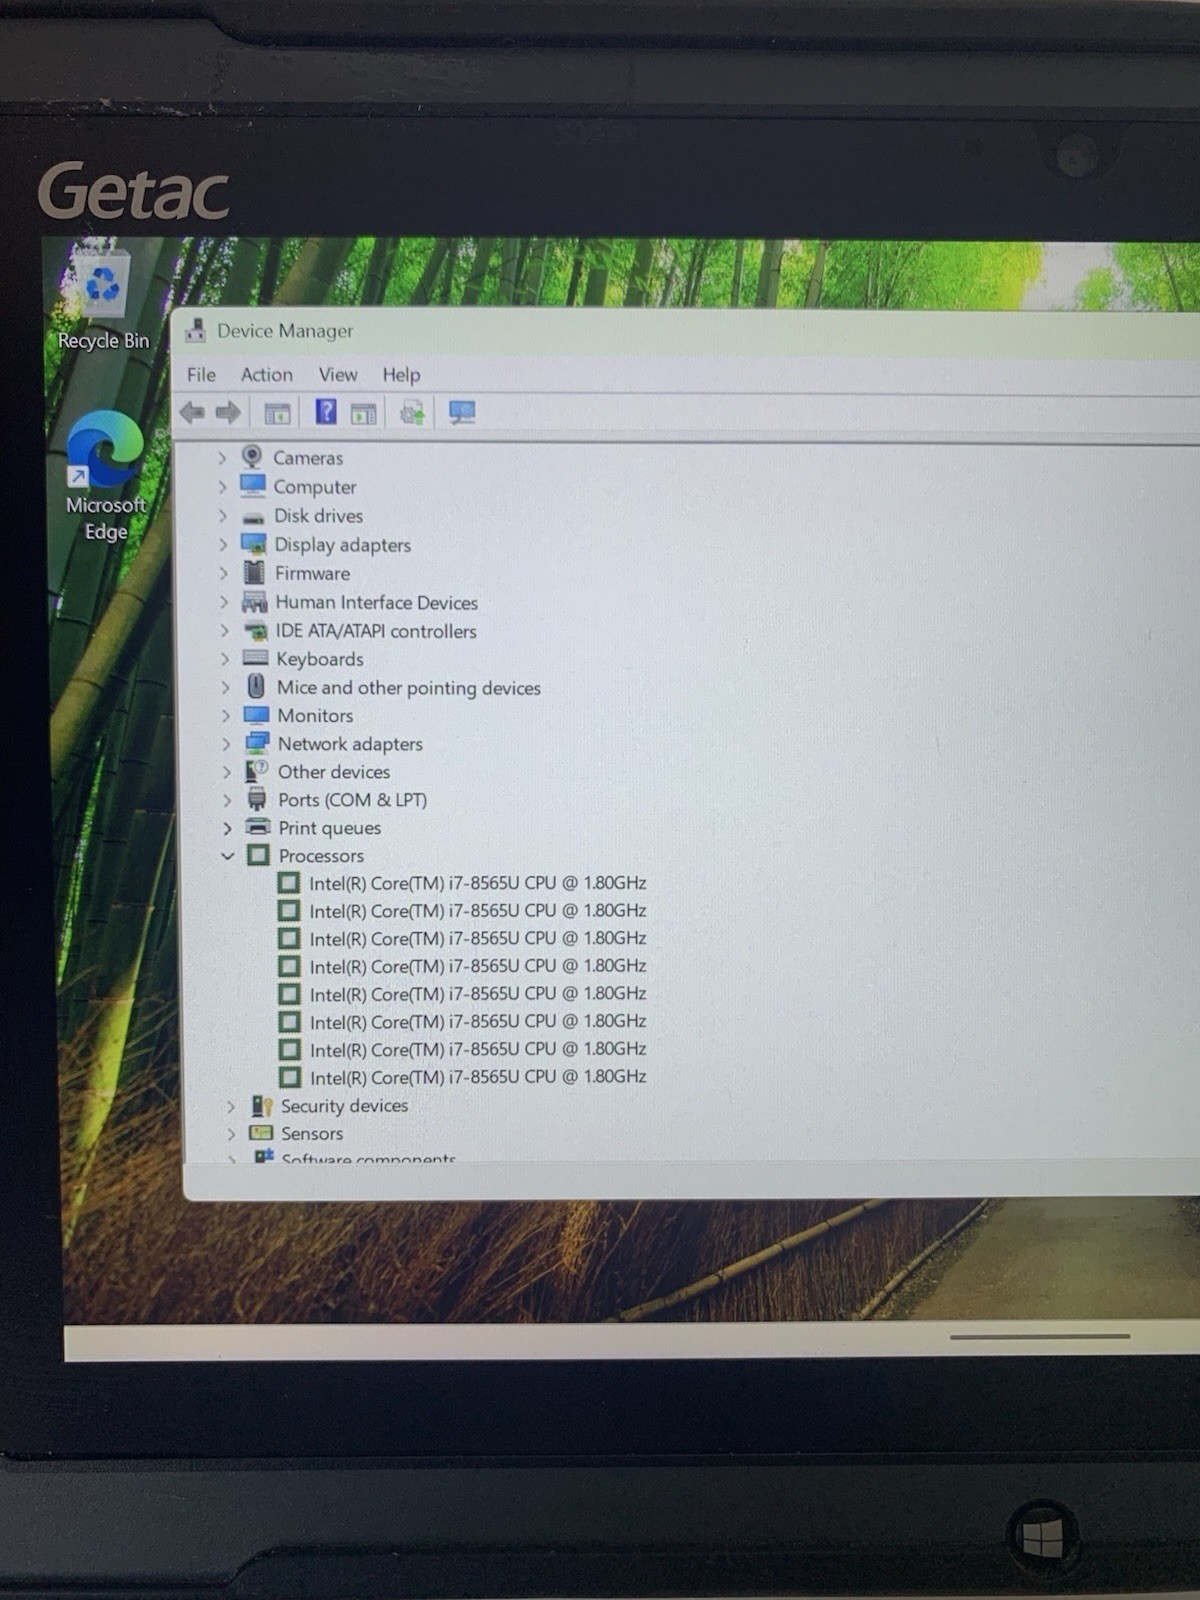Click Scan for hardware changes monitor icon

[x=462, y=412]
